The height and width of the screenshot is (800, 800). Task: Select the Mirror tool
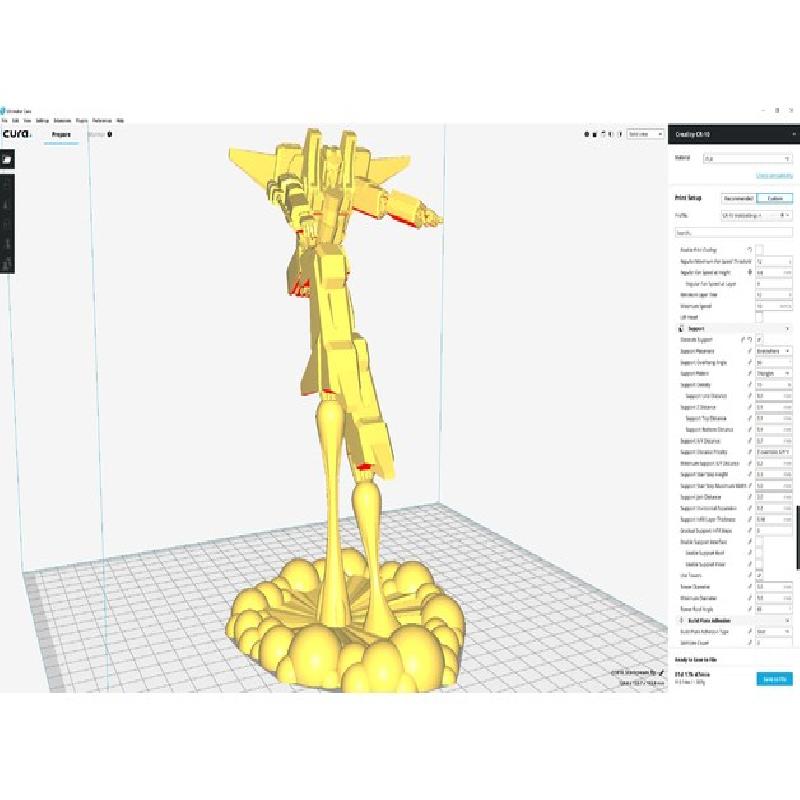[7, 244]
